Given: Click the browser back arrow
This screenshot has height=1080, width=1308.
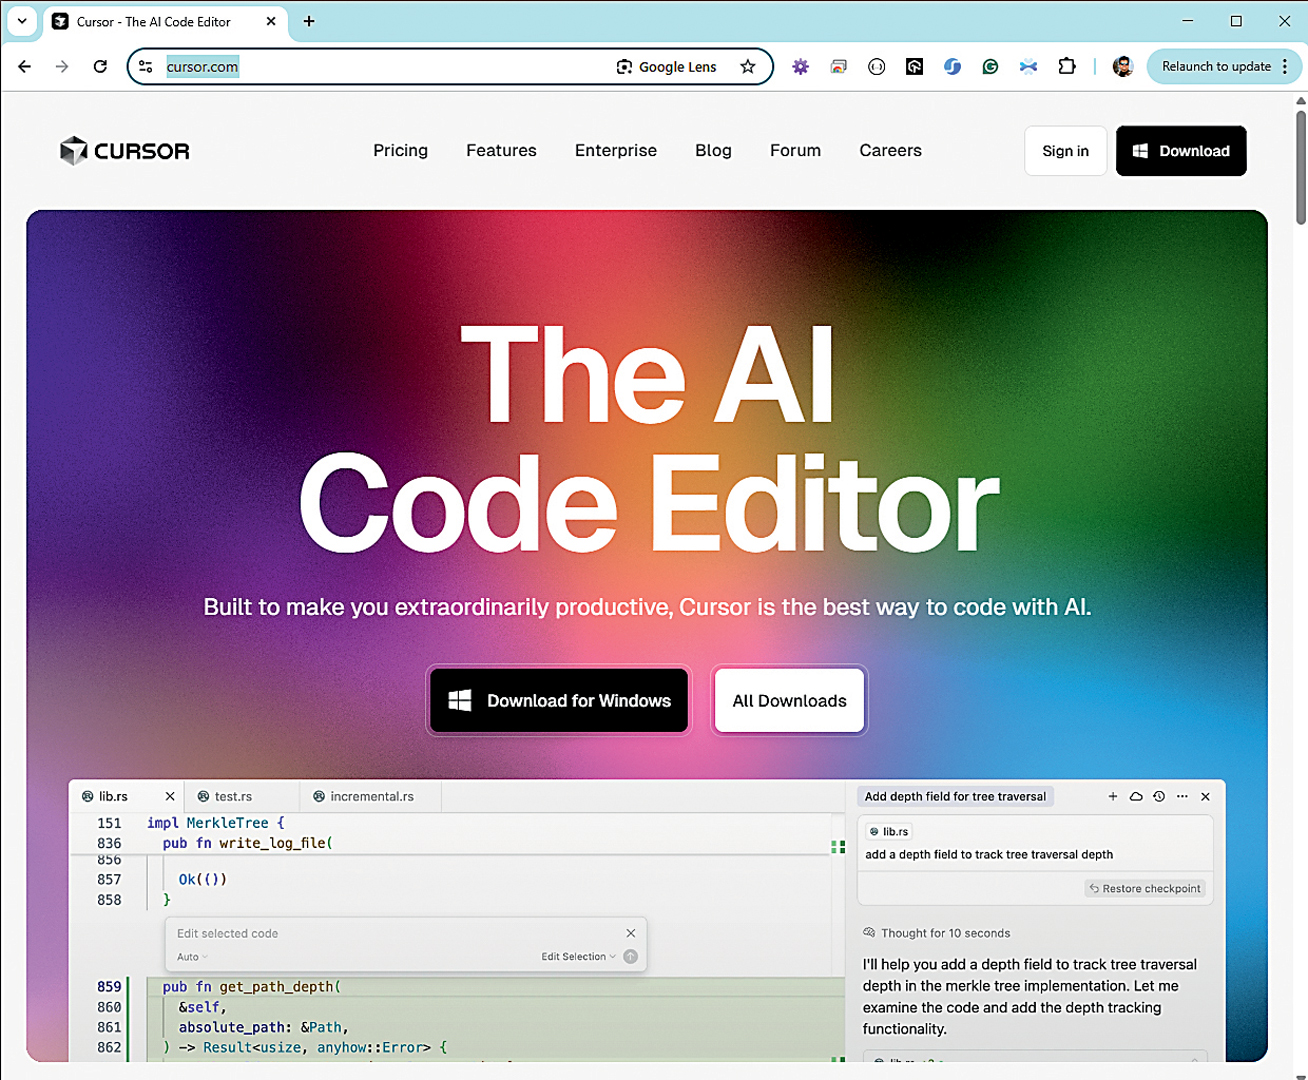Looking at the screenshot, I should pyautogui.click(x=25, y=67).
